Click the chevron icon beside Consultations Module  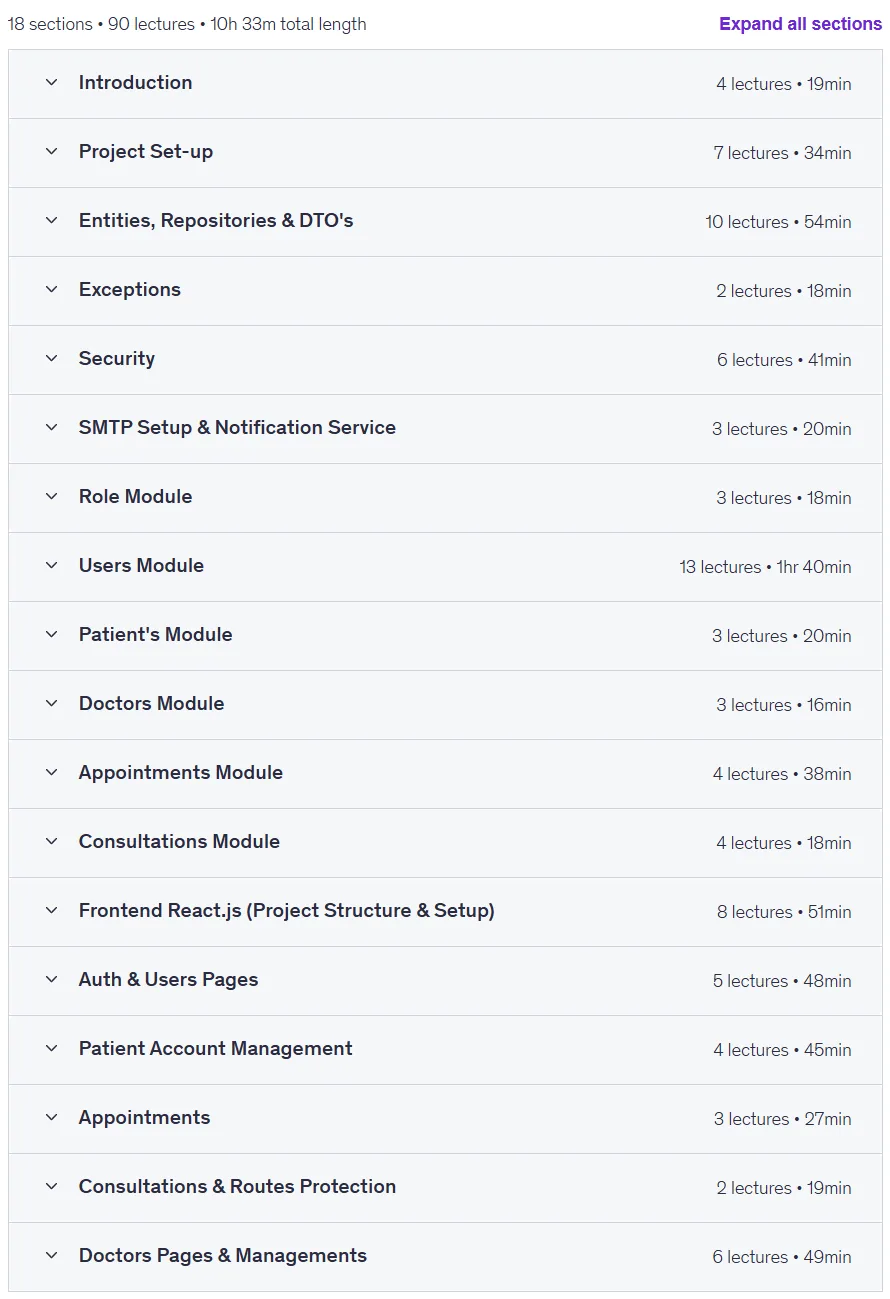pos(52,841)
